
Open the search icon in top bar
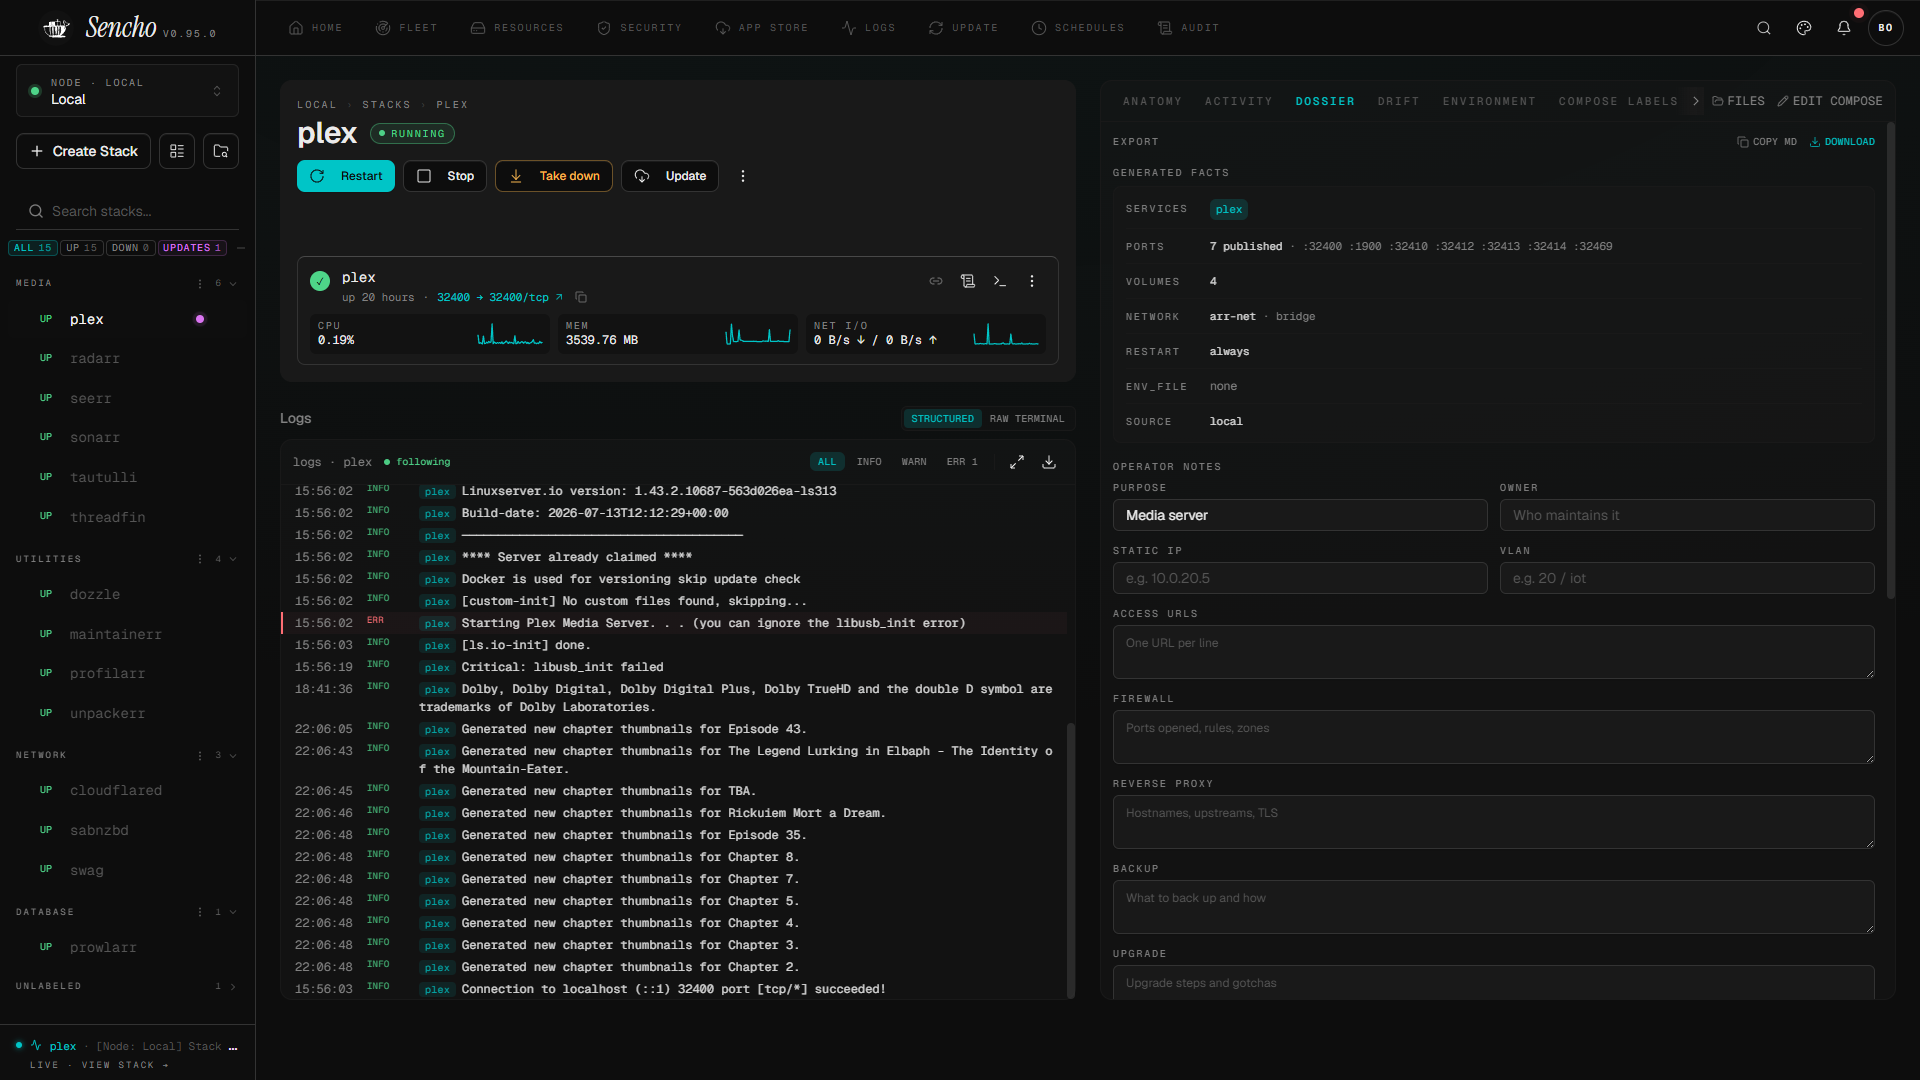pyautogui.click(x=1764, y=28)
